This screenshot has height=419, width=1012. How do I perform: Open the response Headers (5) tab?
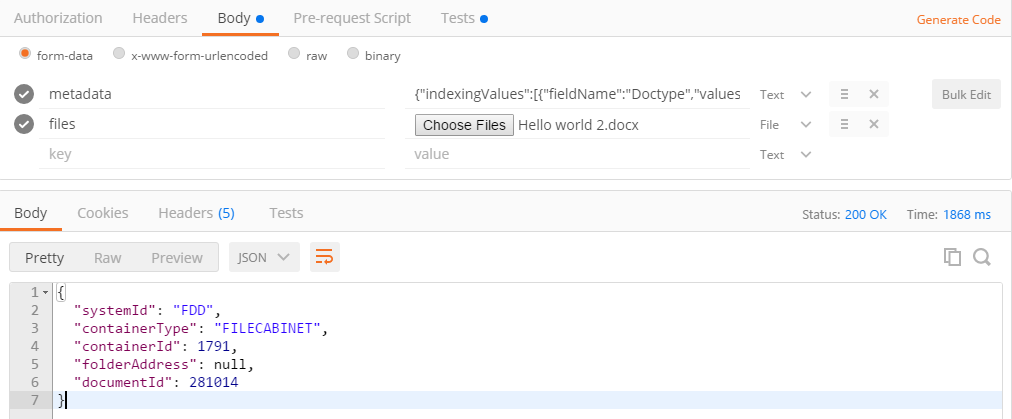pos(196,213)
